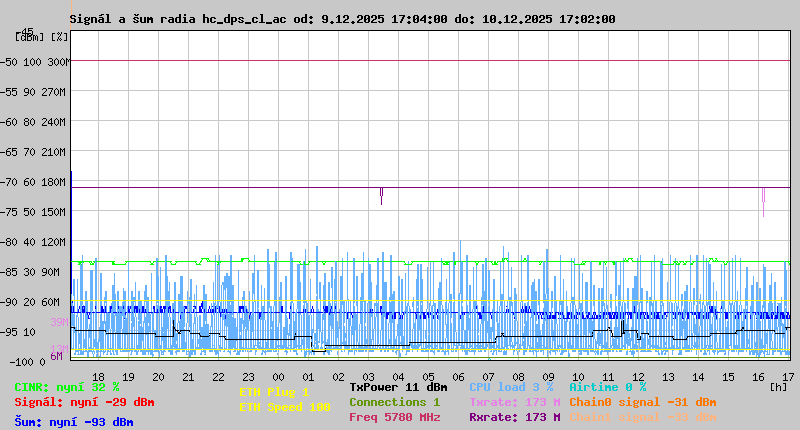The height and width of the screenshot is (430, 800).
Task: Click the "06" hour label on x-axis
Action: pos(458,377)
